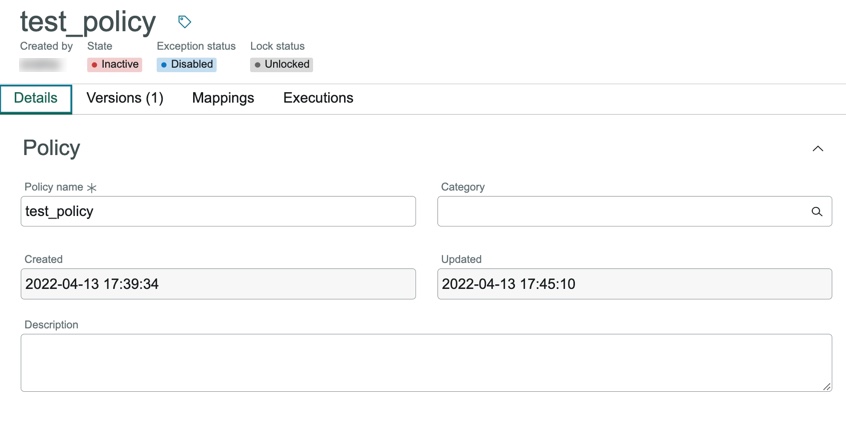Click the Policy name input field
The image size is (846, 426).
click(x=218, y=211)
